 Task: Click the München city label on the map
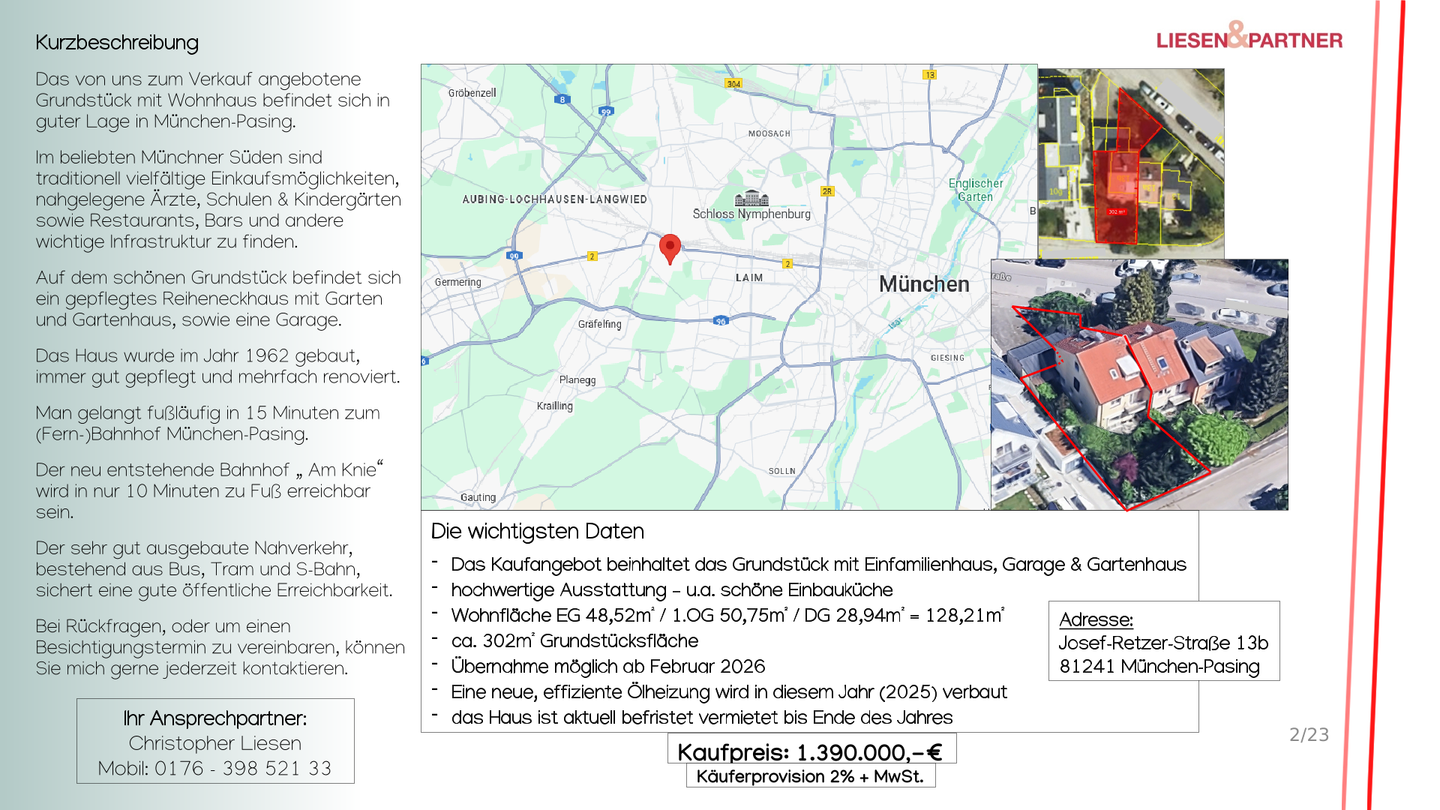(x=924, y=284)
